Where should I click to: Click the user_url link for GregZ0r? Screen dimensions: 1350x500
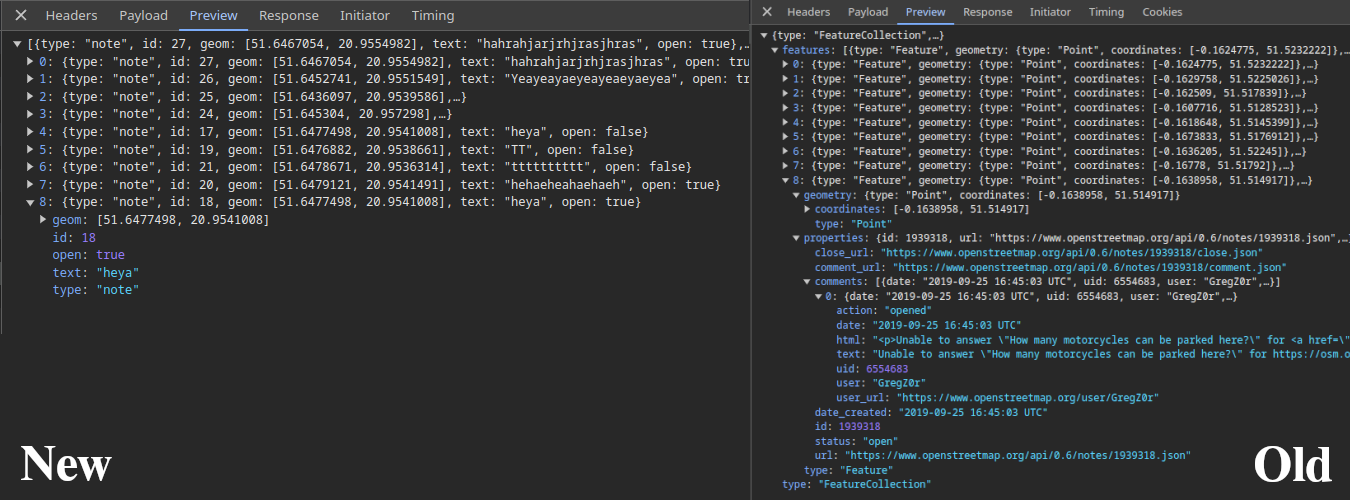(1028, 397)
